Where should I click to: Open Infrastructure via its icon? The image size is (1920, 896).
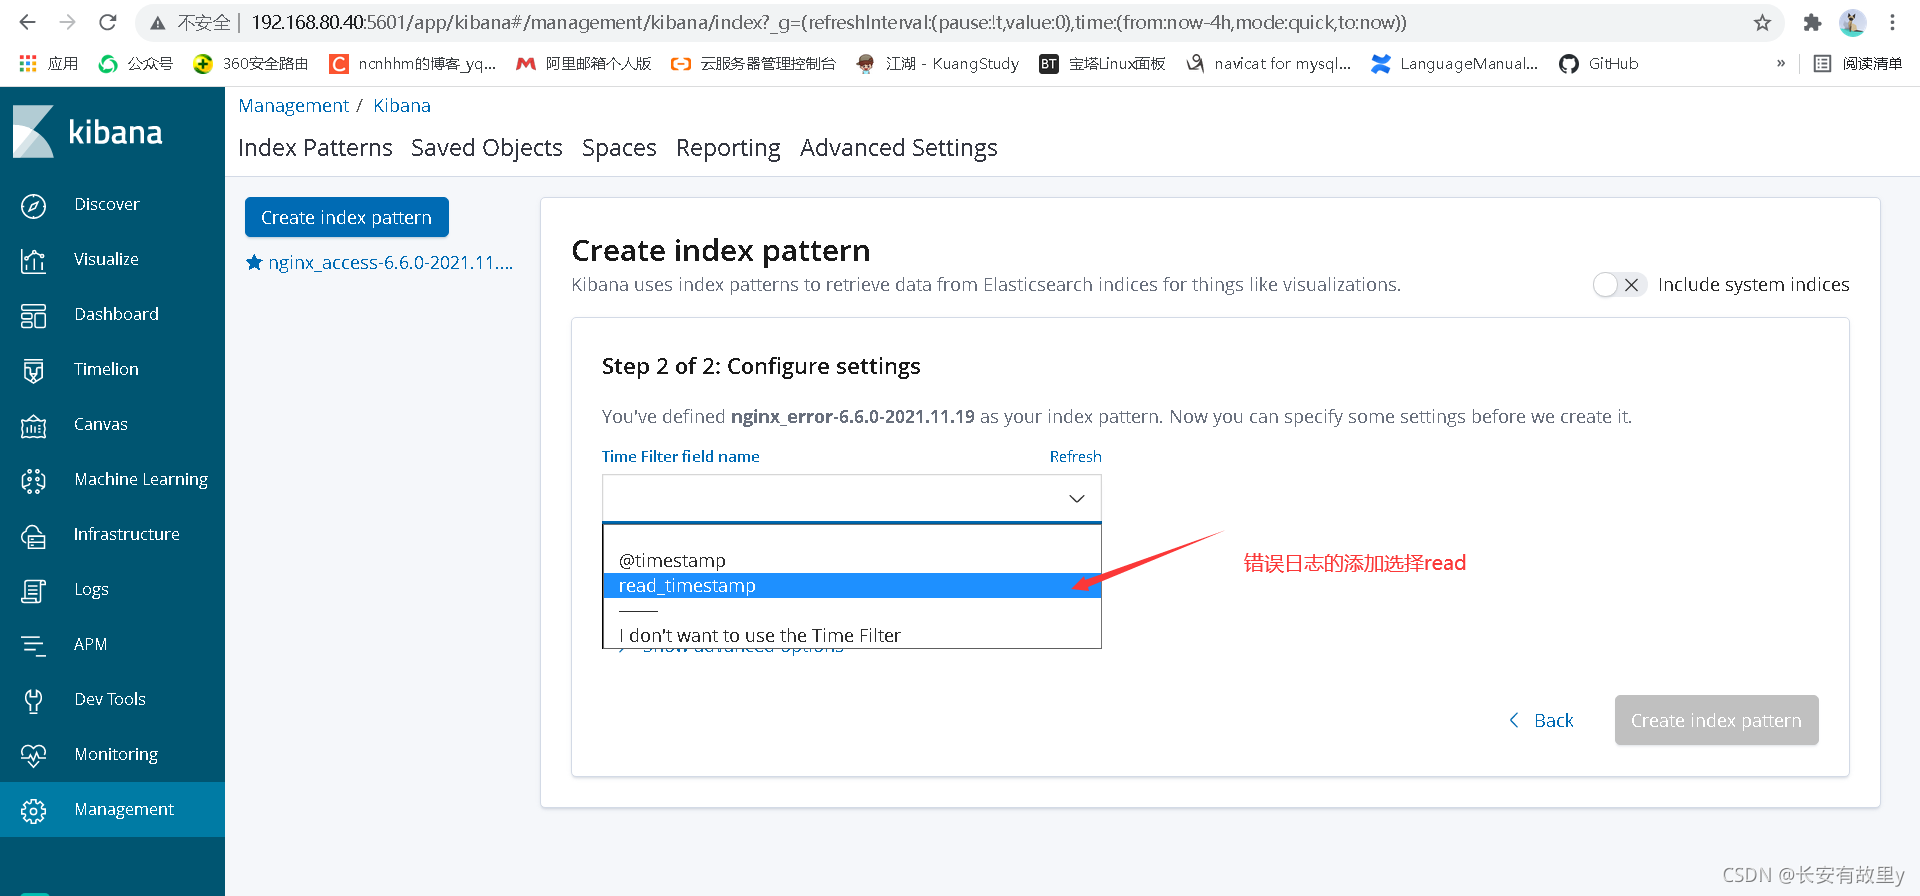(33, 535)
